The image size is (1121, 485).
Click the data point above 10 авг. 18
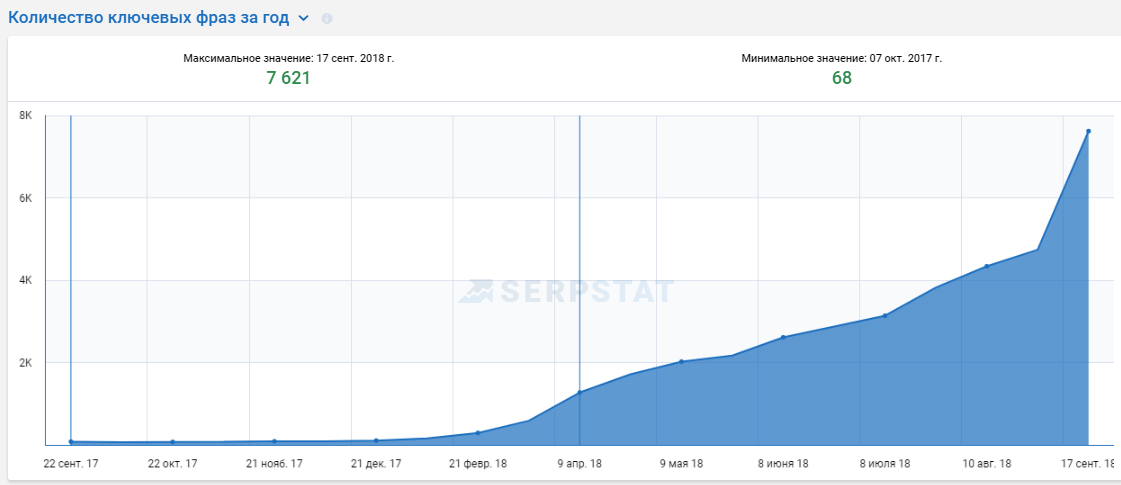click(987, 266)
